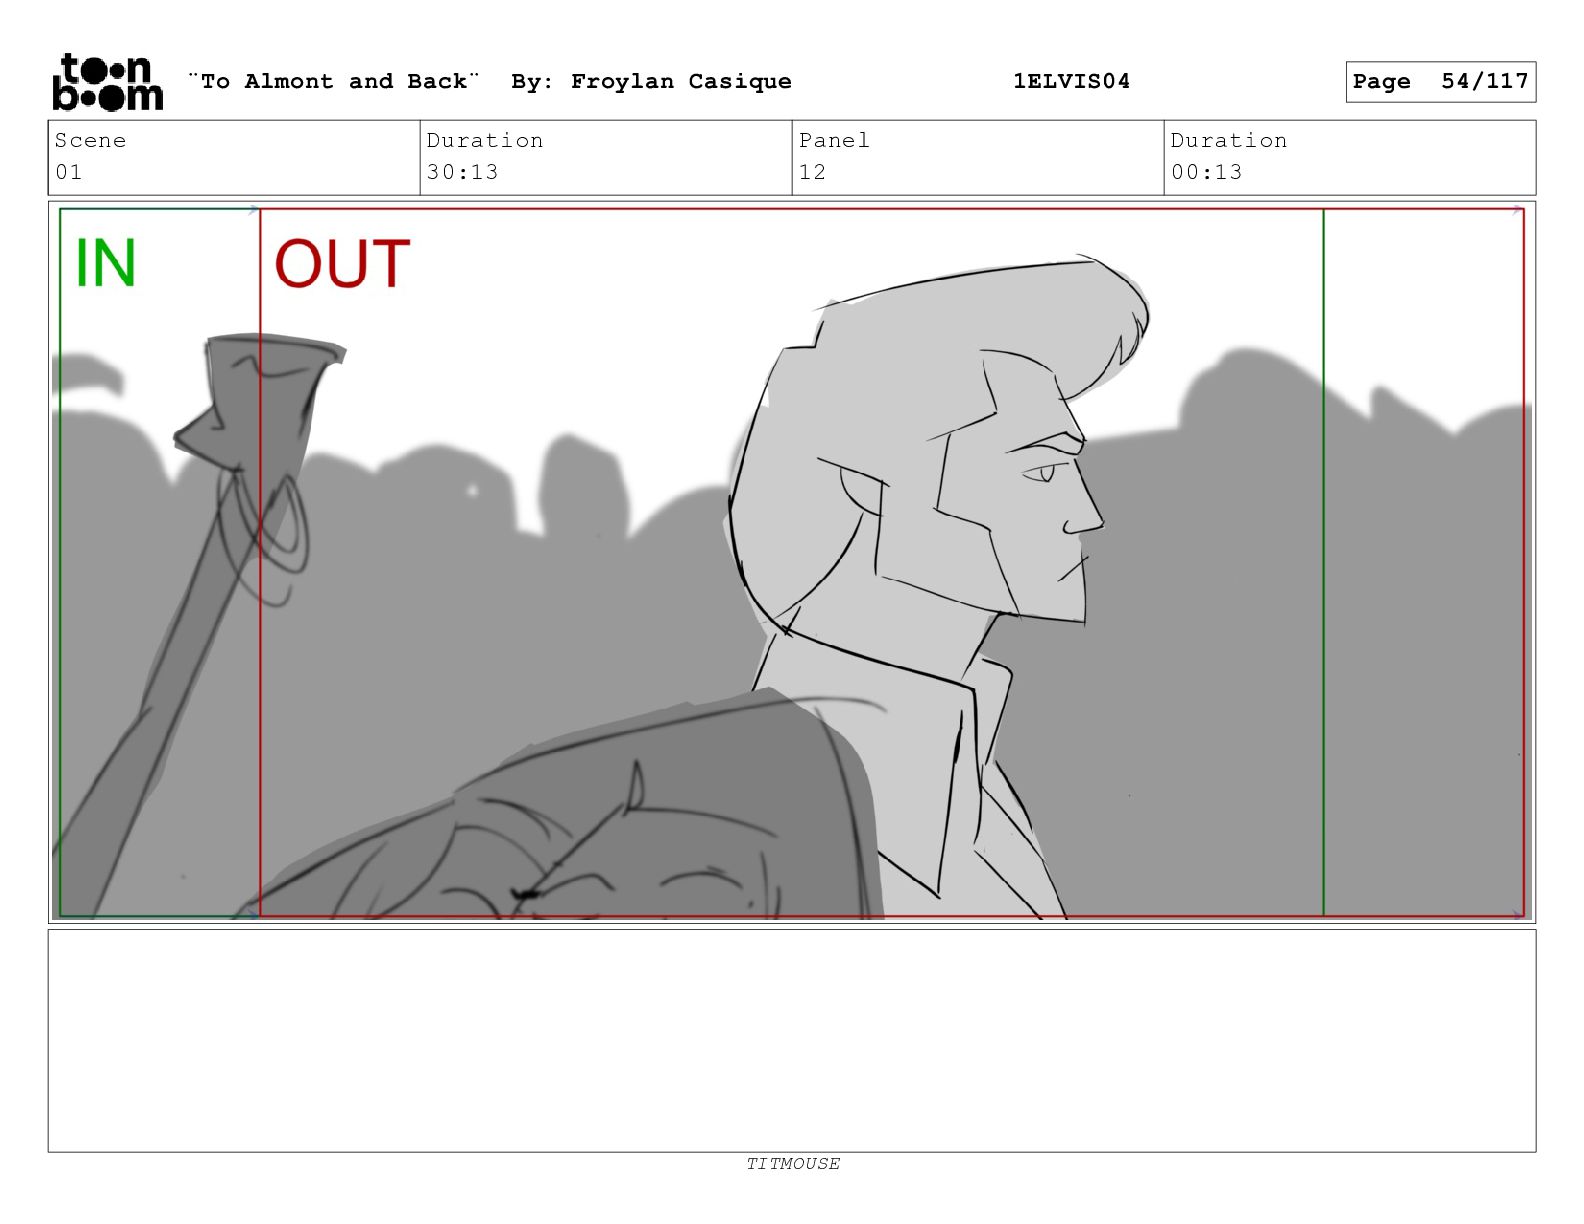Screen dimensions: 1584x1224
Task: Click the author name Froylan Casique
Action: (x=681, y=82)
